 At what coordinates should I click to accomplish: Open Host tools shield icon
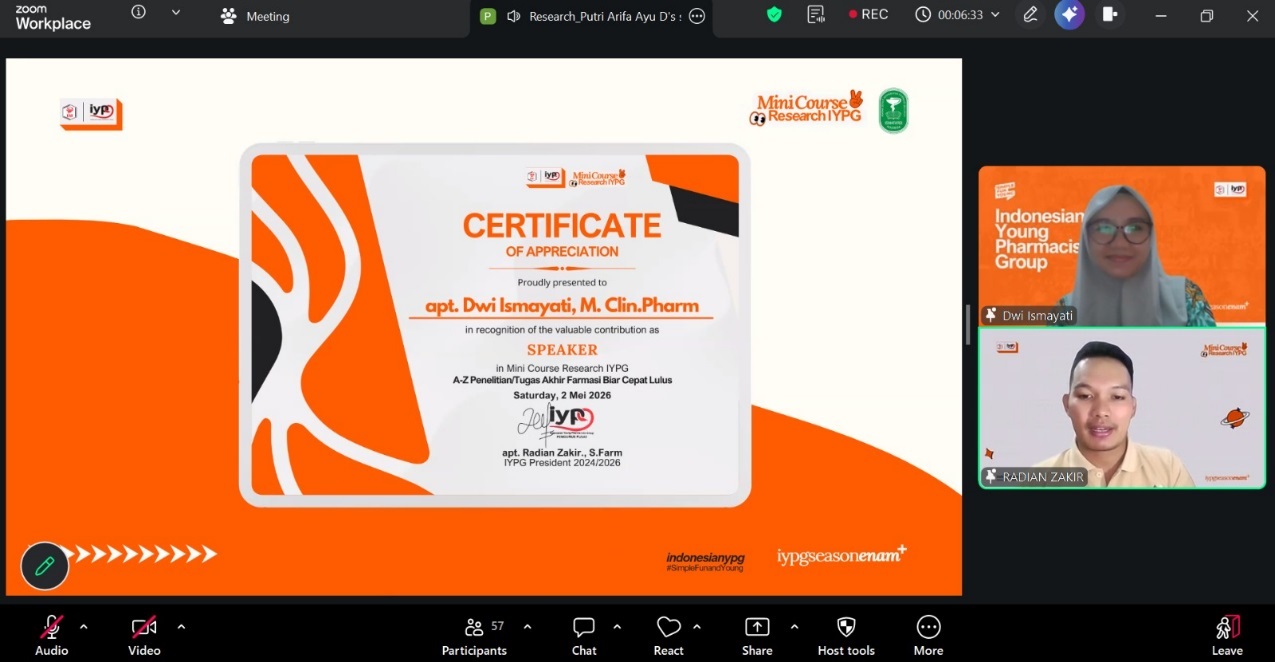point(846,627)
